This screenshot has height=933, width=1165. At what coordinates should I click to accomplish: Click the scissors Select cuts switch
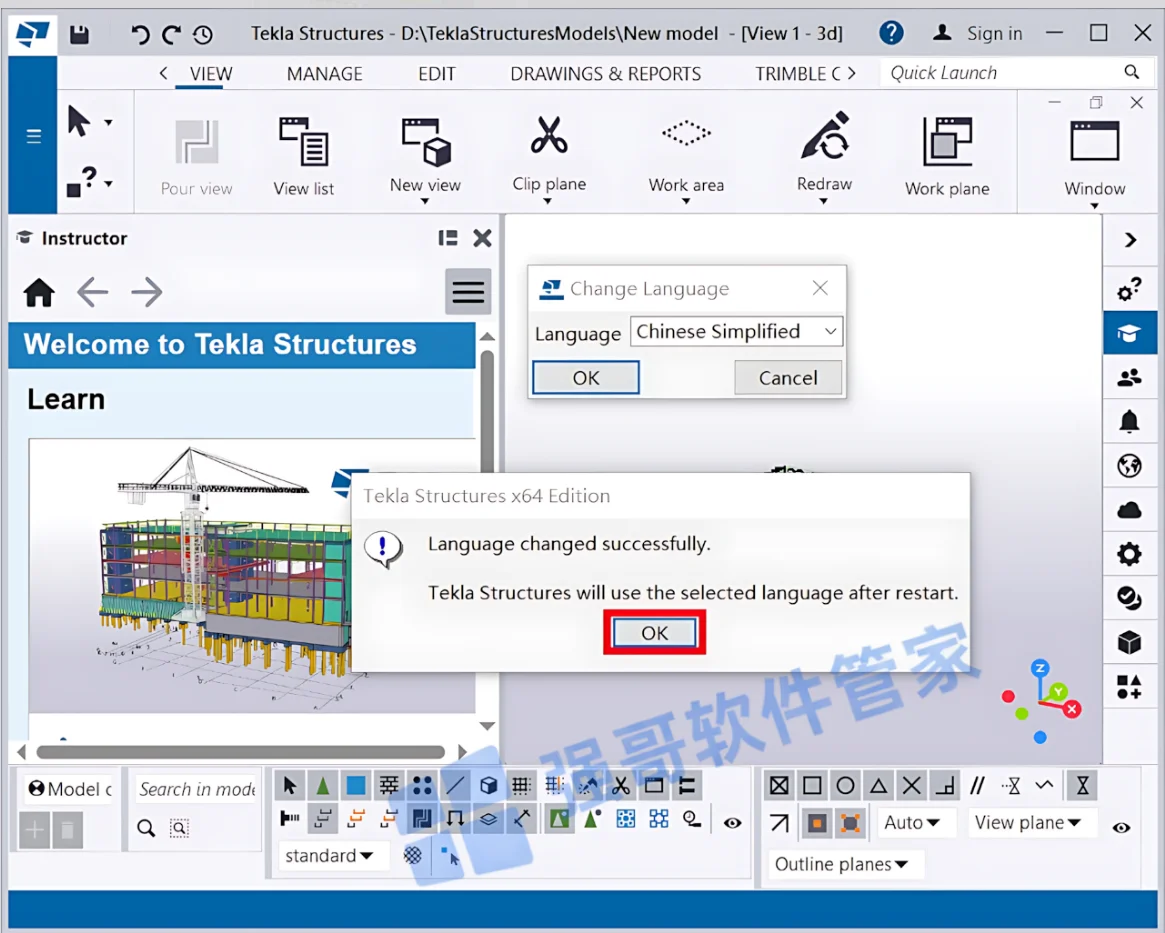pos(620,785)
